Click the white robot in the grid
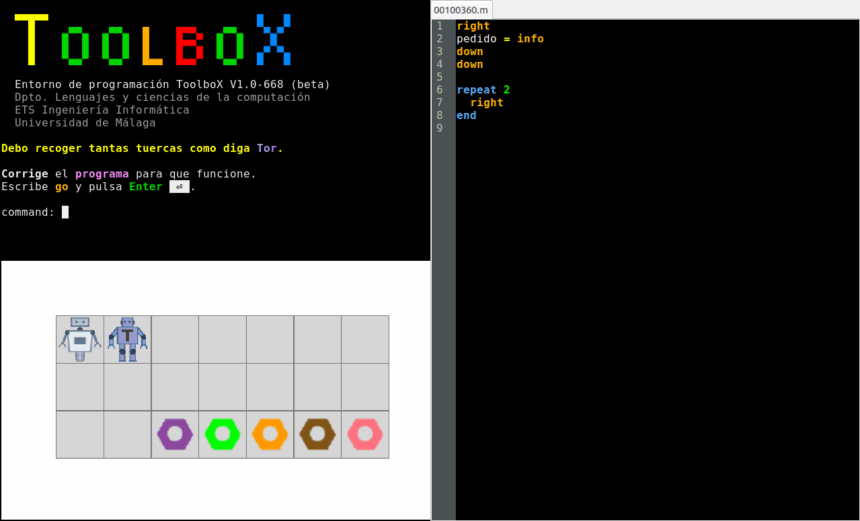The image size is (860, 521). (x=80, y=339)
